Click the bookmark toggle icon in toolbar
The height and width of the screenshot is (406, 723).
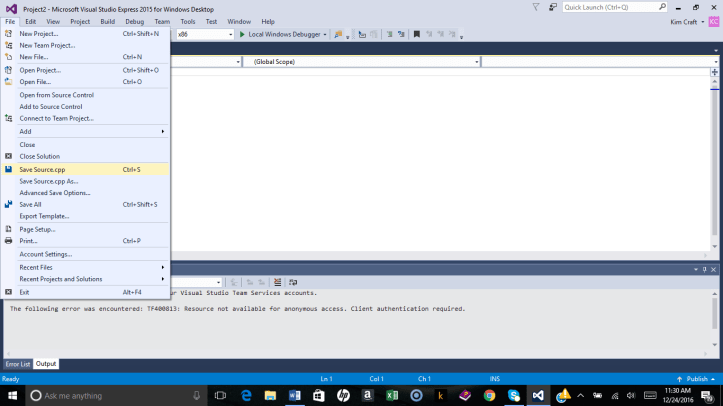click(x=416, y=34)
